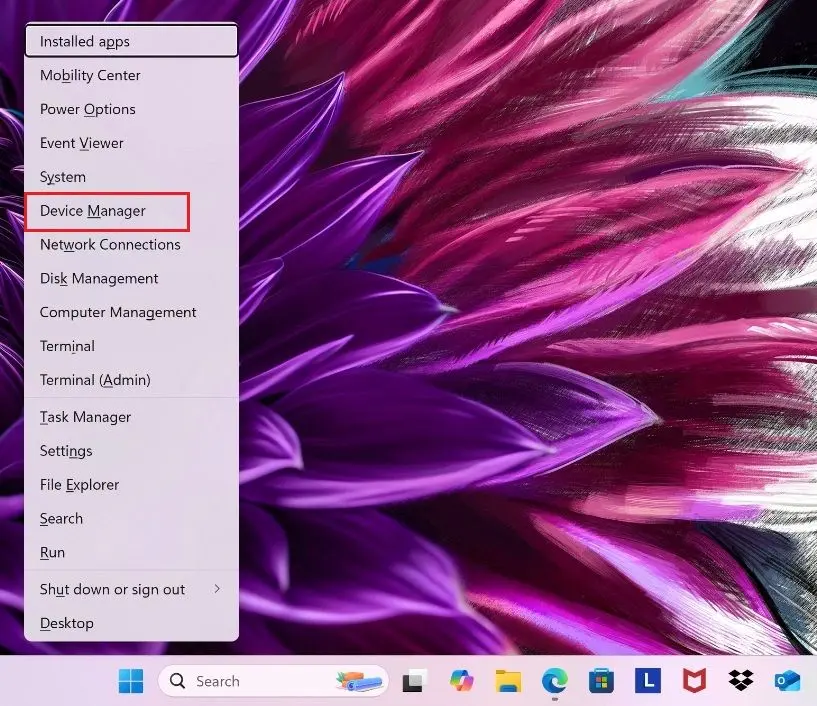Open McAfee from the taskbar
The height and width of the screenshot is (706, 817).
pyautogui.click(x=694, y=681)
